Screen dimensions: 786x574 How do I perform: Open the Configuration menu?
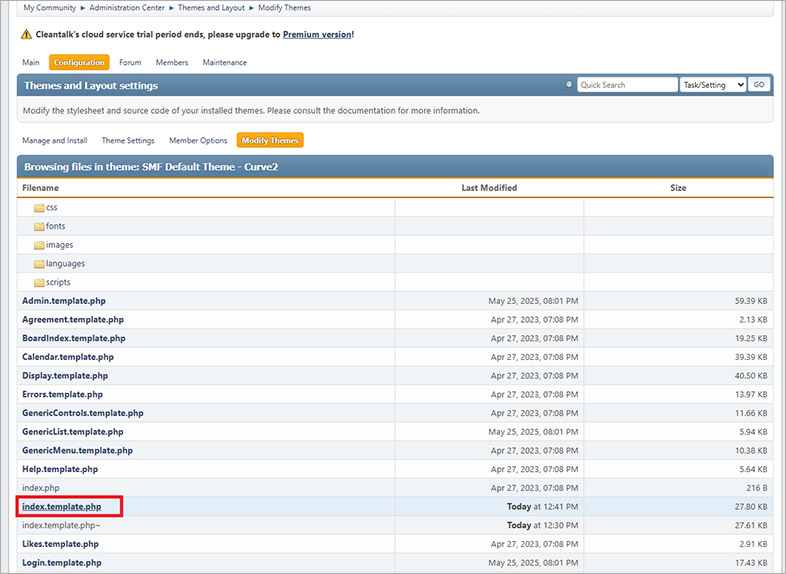[x=79, y=63]
